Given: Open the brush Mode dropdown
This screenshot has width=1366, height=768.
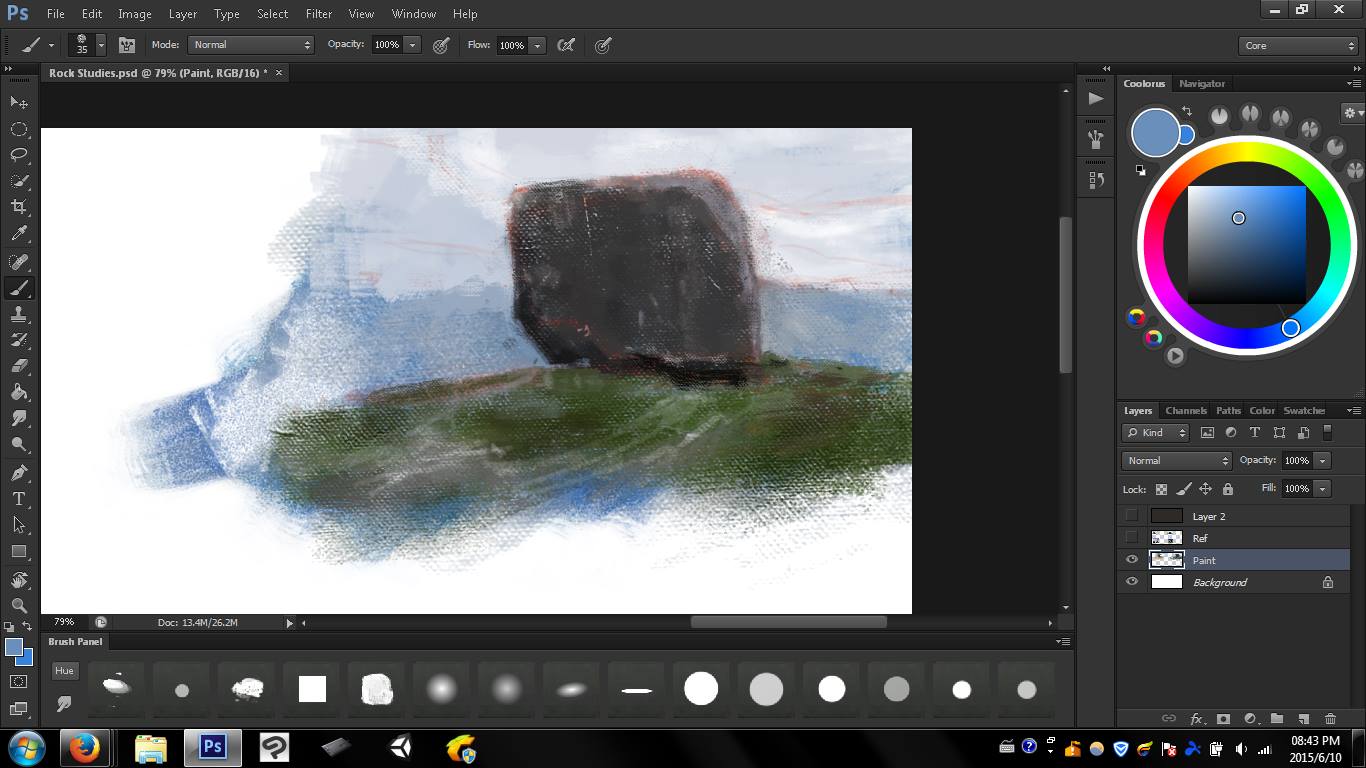Looking at the screenshot, I should (x=252, y=45).
